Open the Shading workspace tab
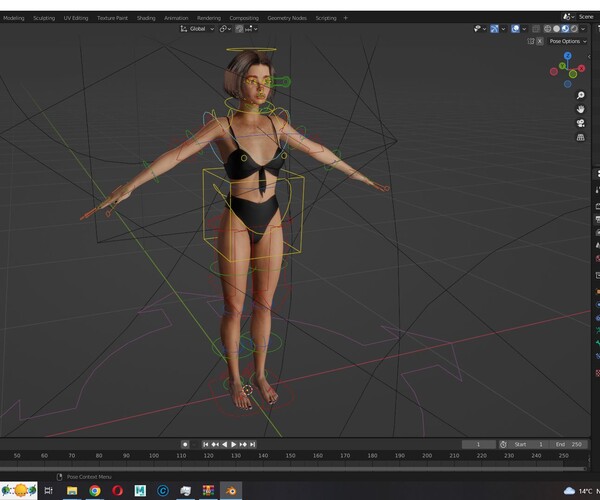The width and height of the screenshot is (600, 500). click(146, 18)
